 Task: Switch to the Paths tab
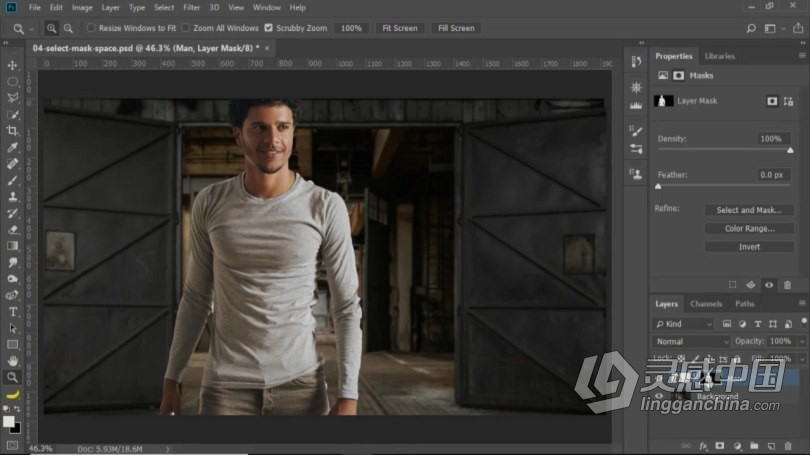744,304
